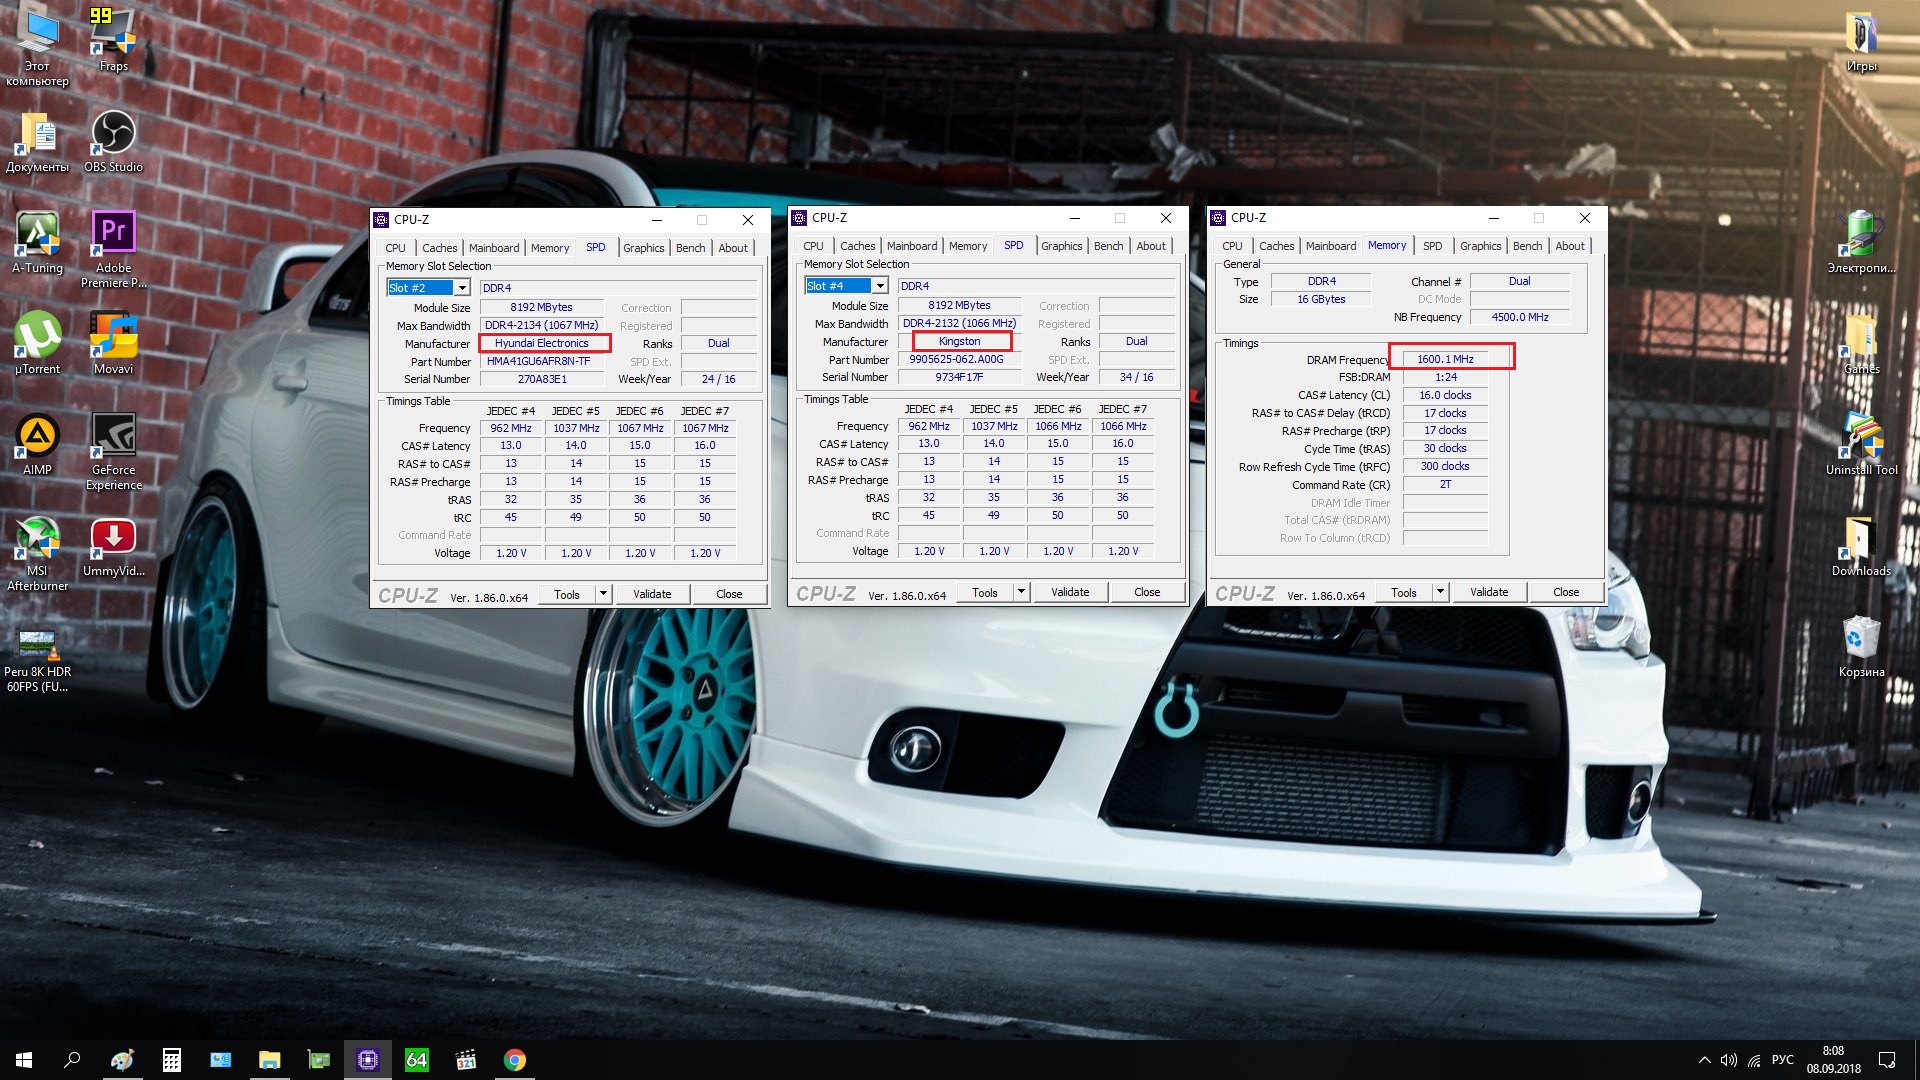The image size is (1920, 1080).
Task: Open the Tools dropdown arrow in the left CPU-Z window
Action: point(603,594)
